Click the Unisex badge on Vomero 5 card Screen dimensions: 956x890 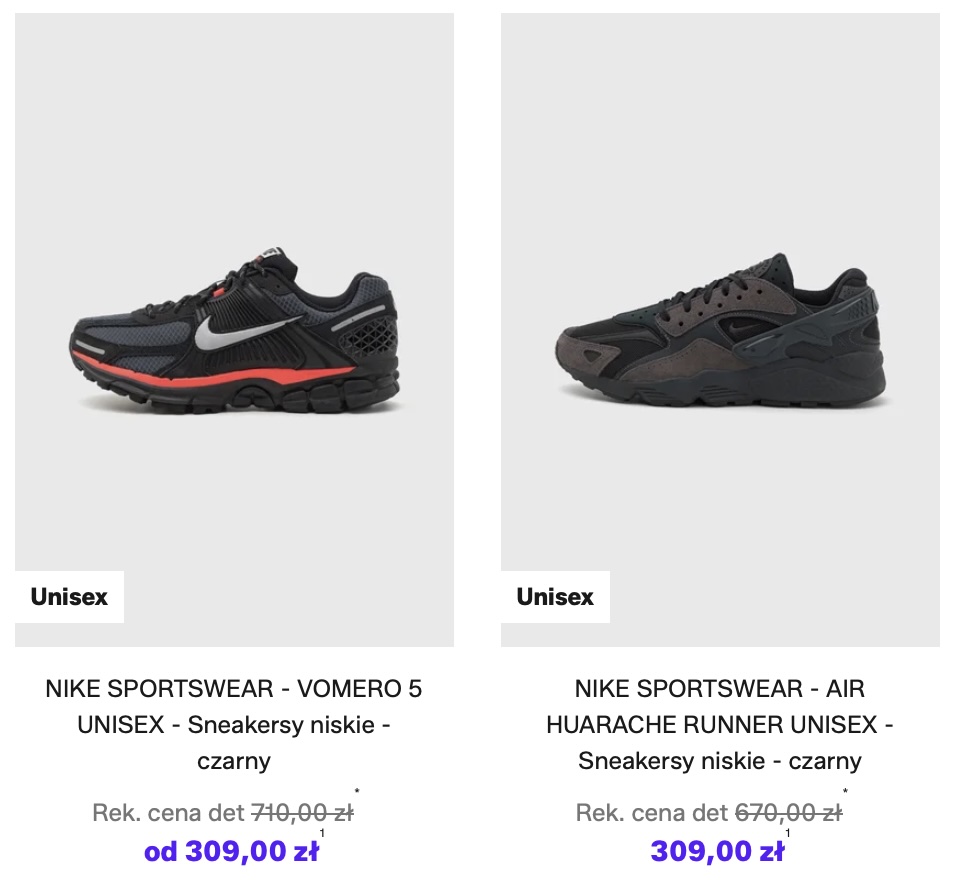[x=69, y=597]
